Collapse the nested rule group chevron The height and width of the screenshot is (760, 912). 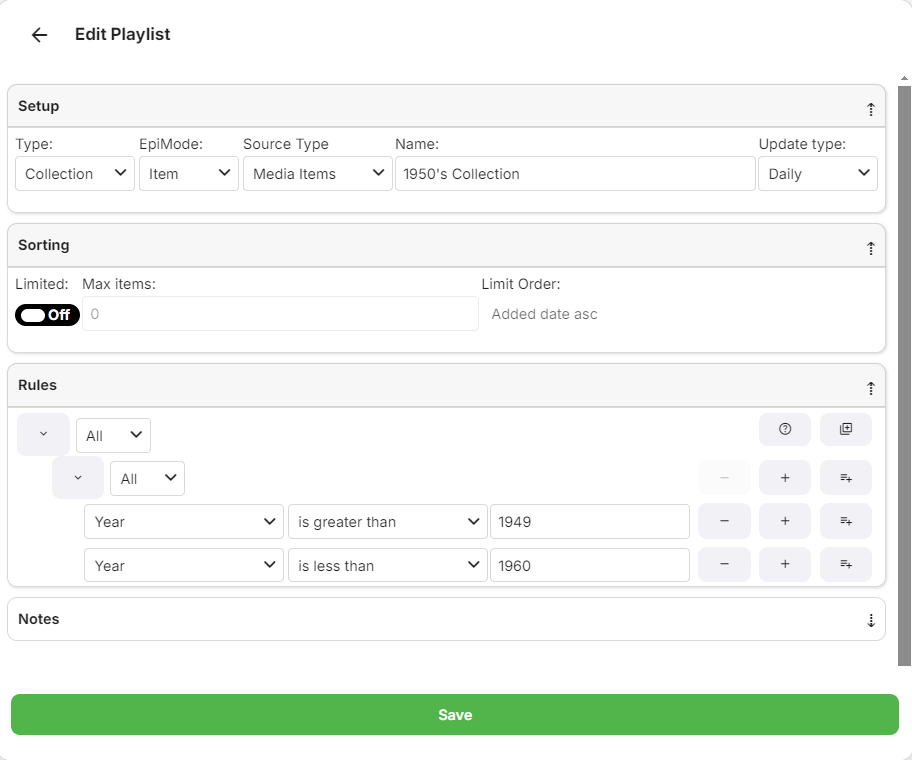[x=78, y=478]
